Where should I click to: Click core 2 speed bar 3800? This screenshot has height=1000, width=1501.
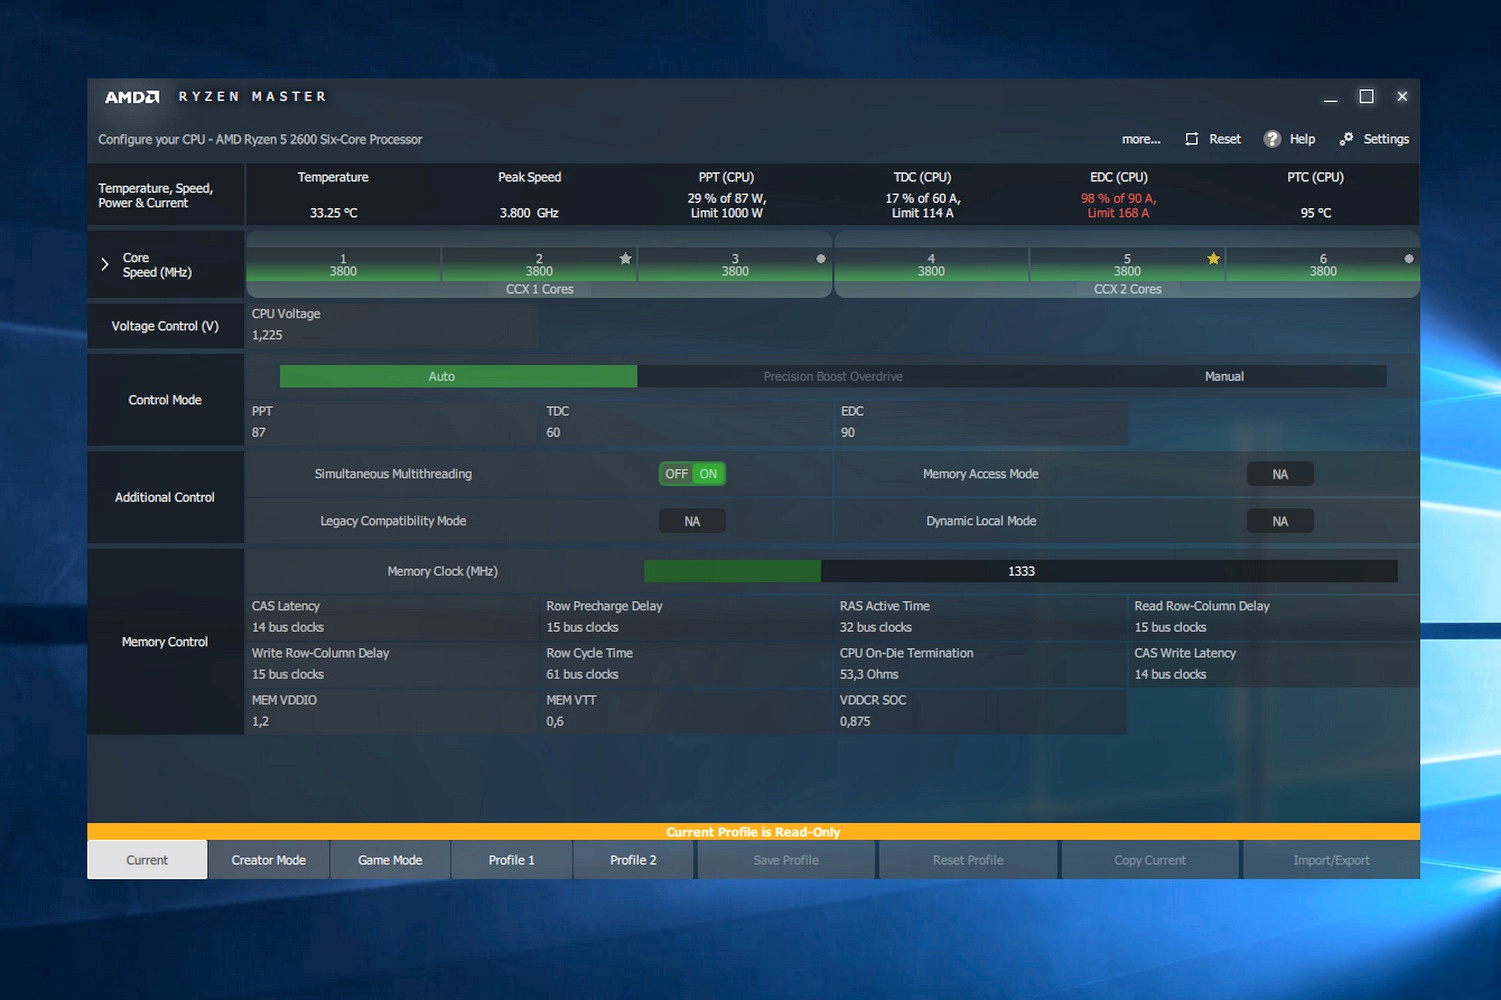[539, 265]
